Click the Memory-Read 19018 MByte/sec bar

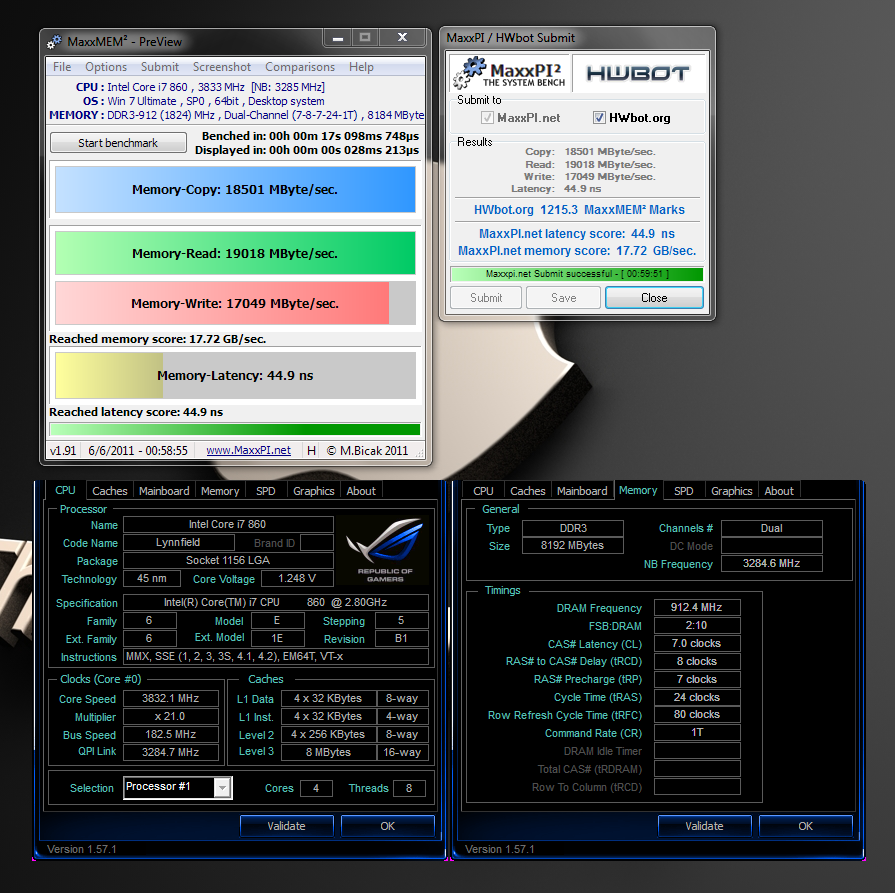tap(235, 253)
